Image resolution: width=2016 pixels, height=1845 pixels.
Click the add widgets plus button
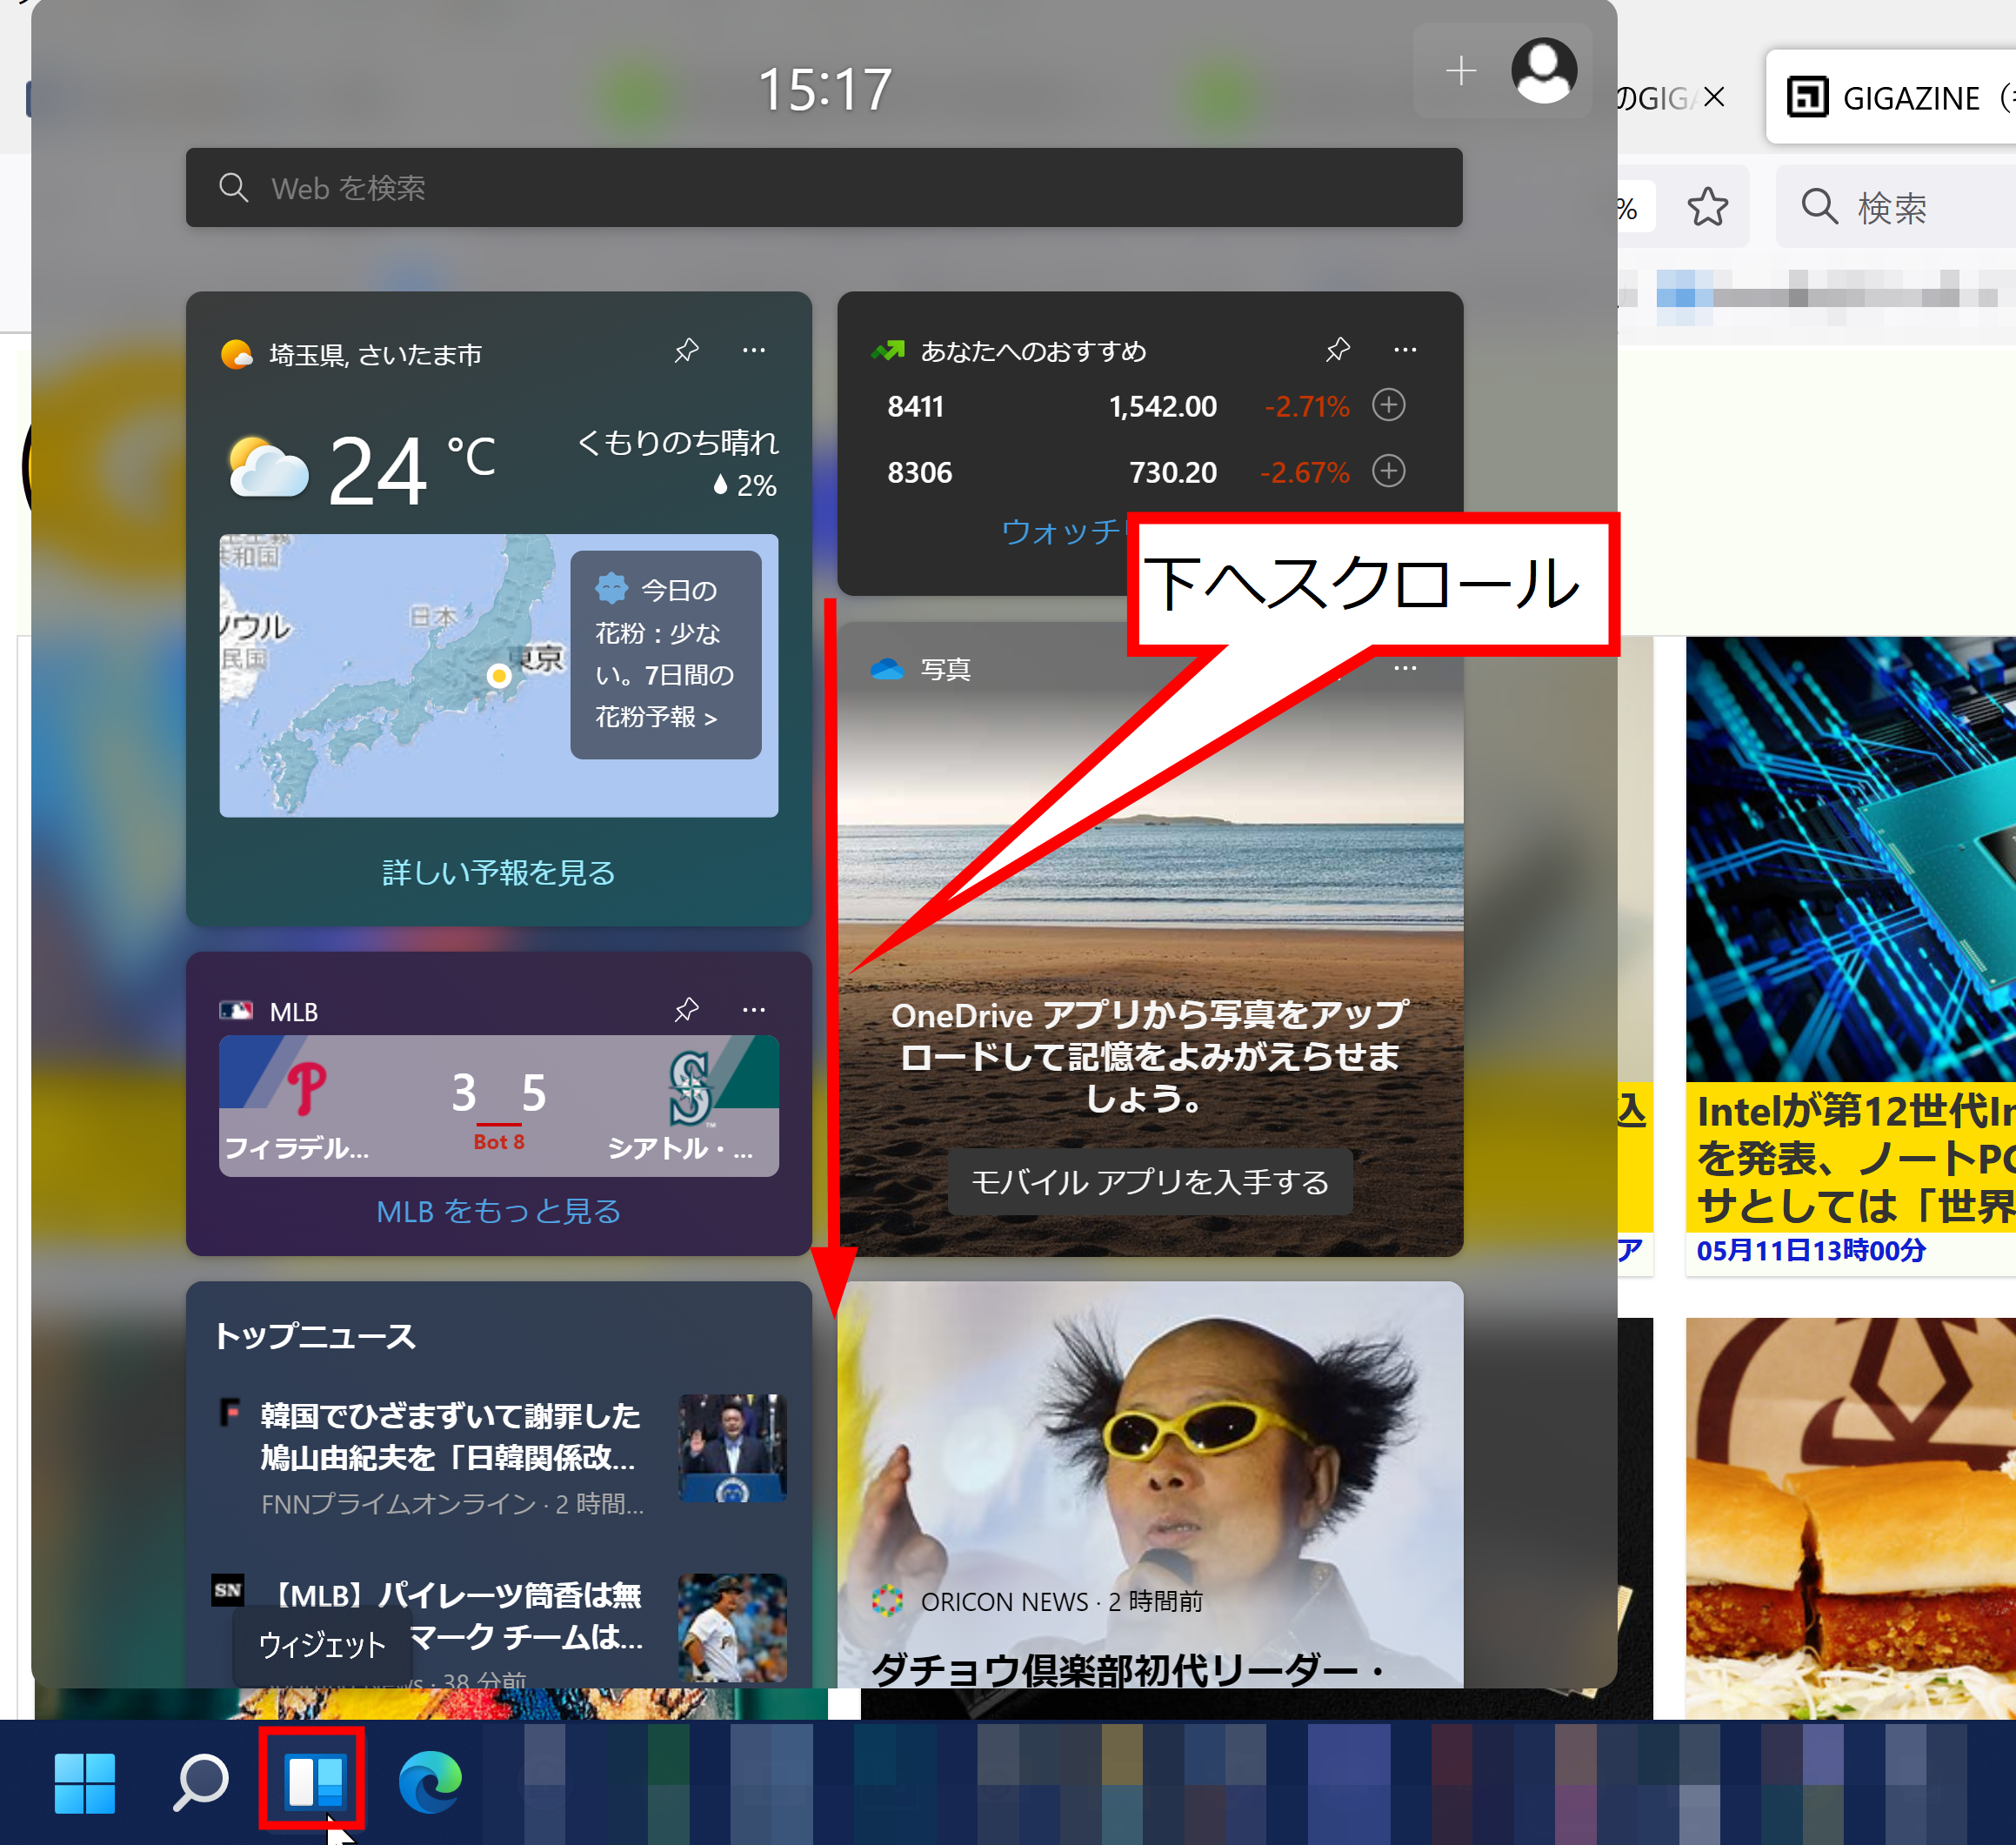point(1460,71)
